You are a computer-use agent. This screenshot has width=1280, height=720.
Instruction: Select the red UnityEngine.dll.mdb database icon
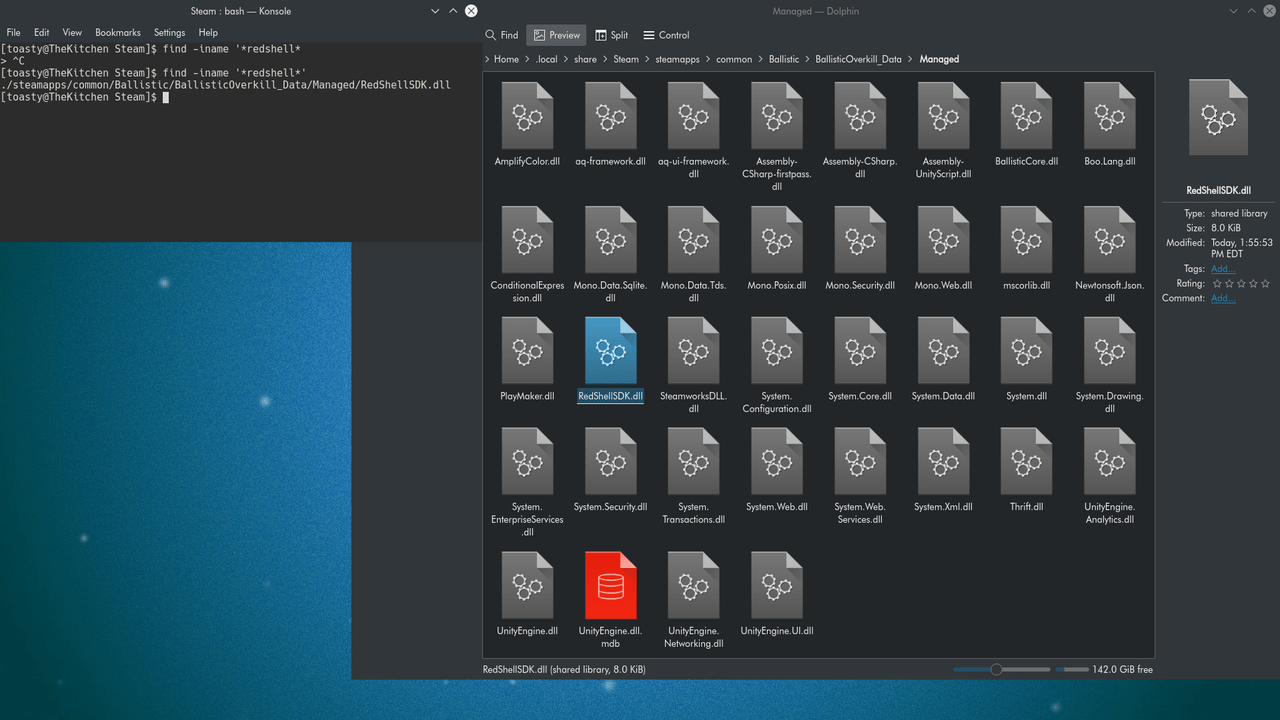[610, 584]
